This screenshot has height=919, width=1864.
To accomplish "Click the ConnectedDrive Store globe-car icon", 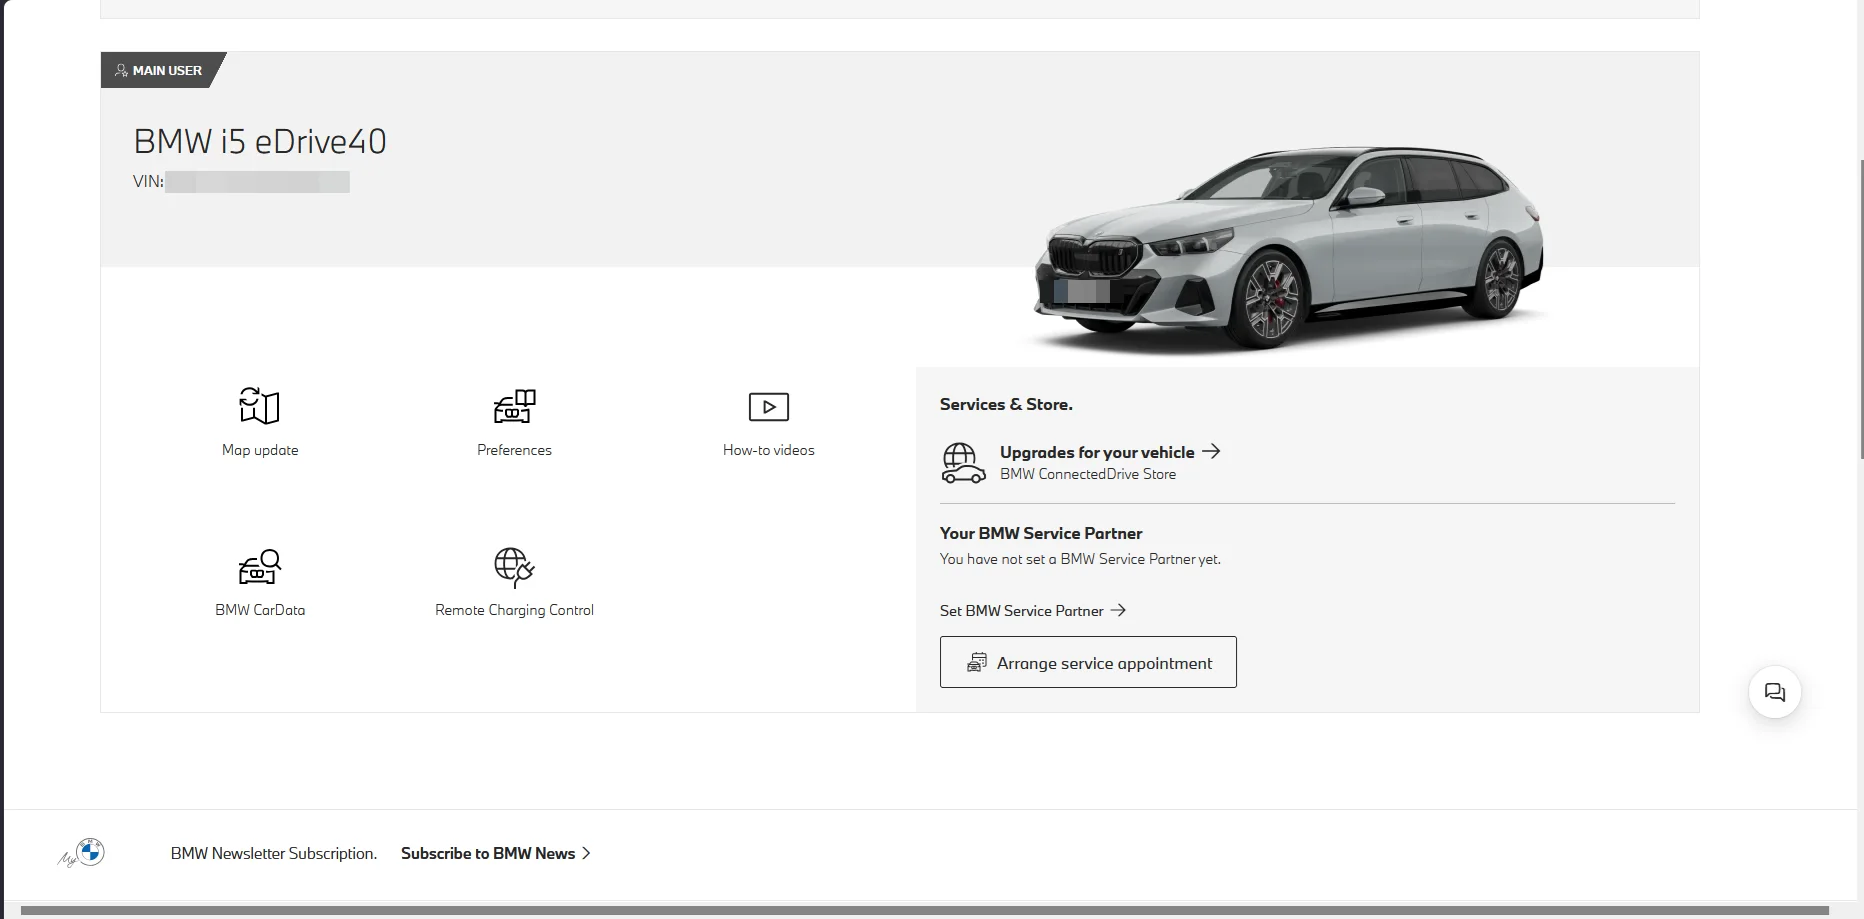I will 963,463.
